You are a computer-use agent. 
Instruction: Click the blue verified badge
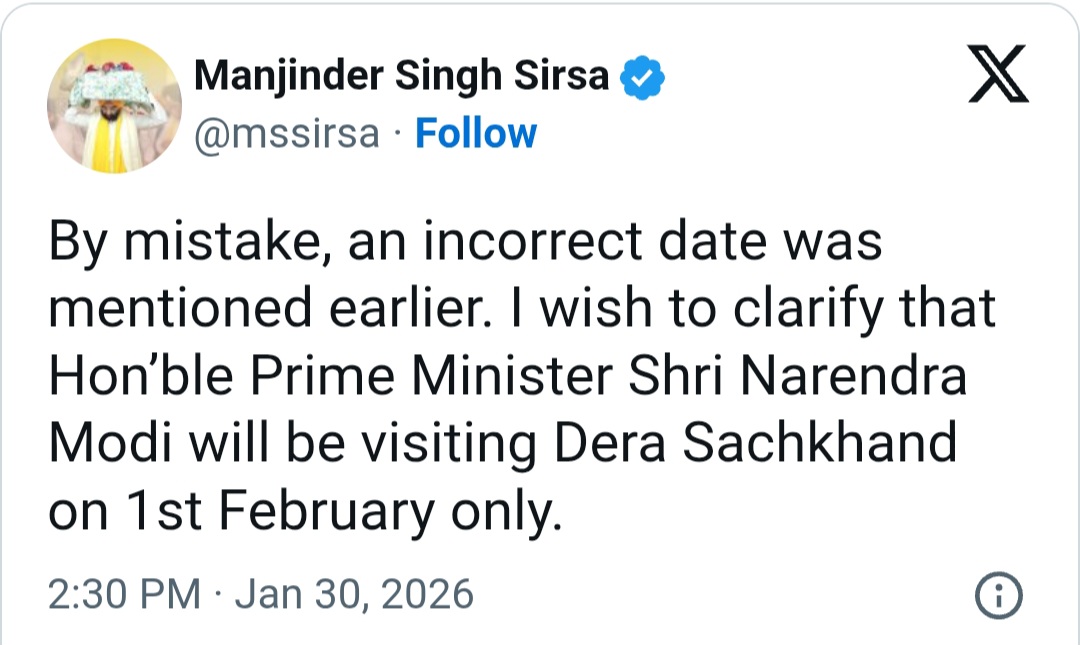[x=644, y=77]
